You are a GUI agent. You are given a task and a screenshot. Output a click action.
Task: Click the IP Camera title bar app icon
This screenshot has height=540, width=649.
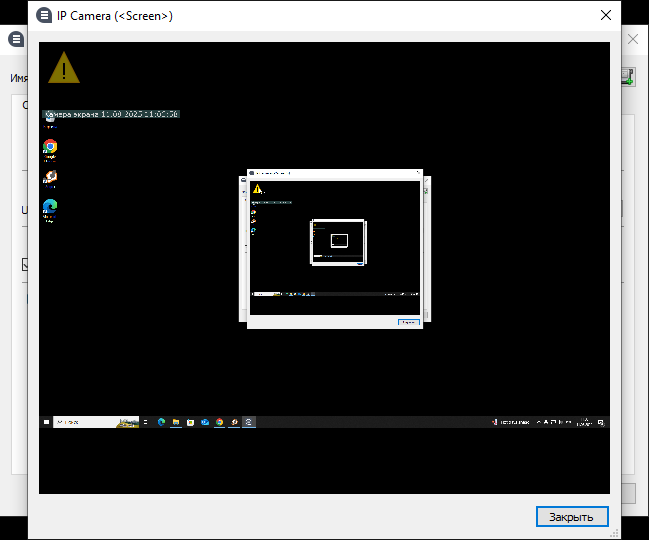[x=43, y=16]
